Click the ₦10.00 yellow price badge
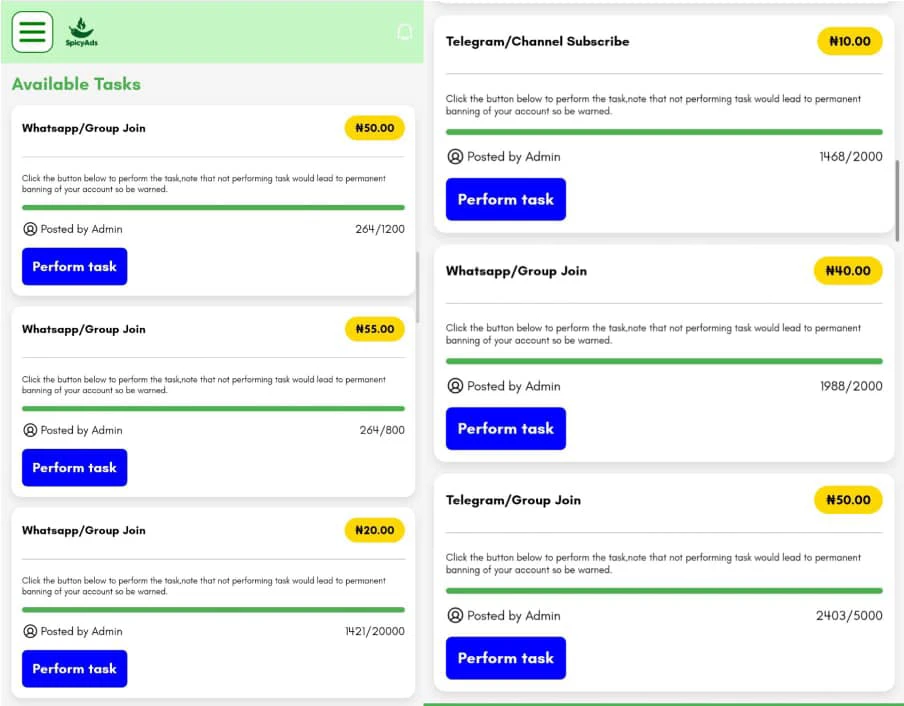The image size is (904, 706). click(x=849, y=42)
